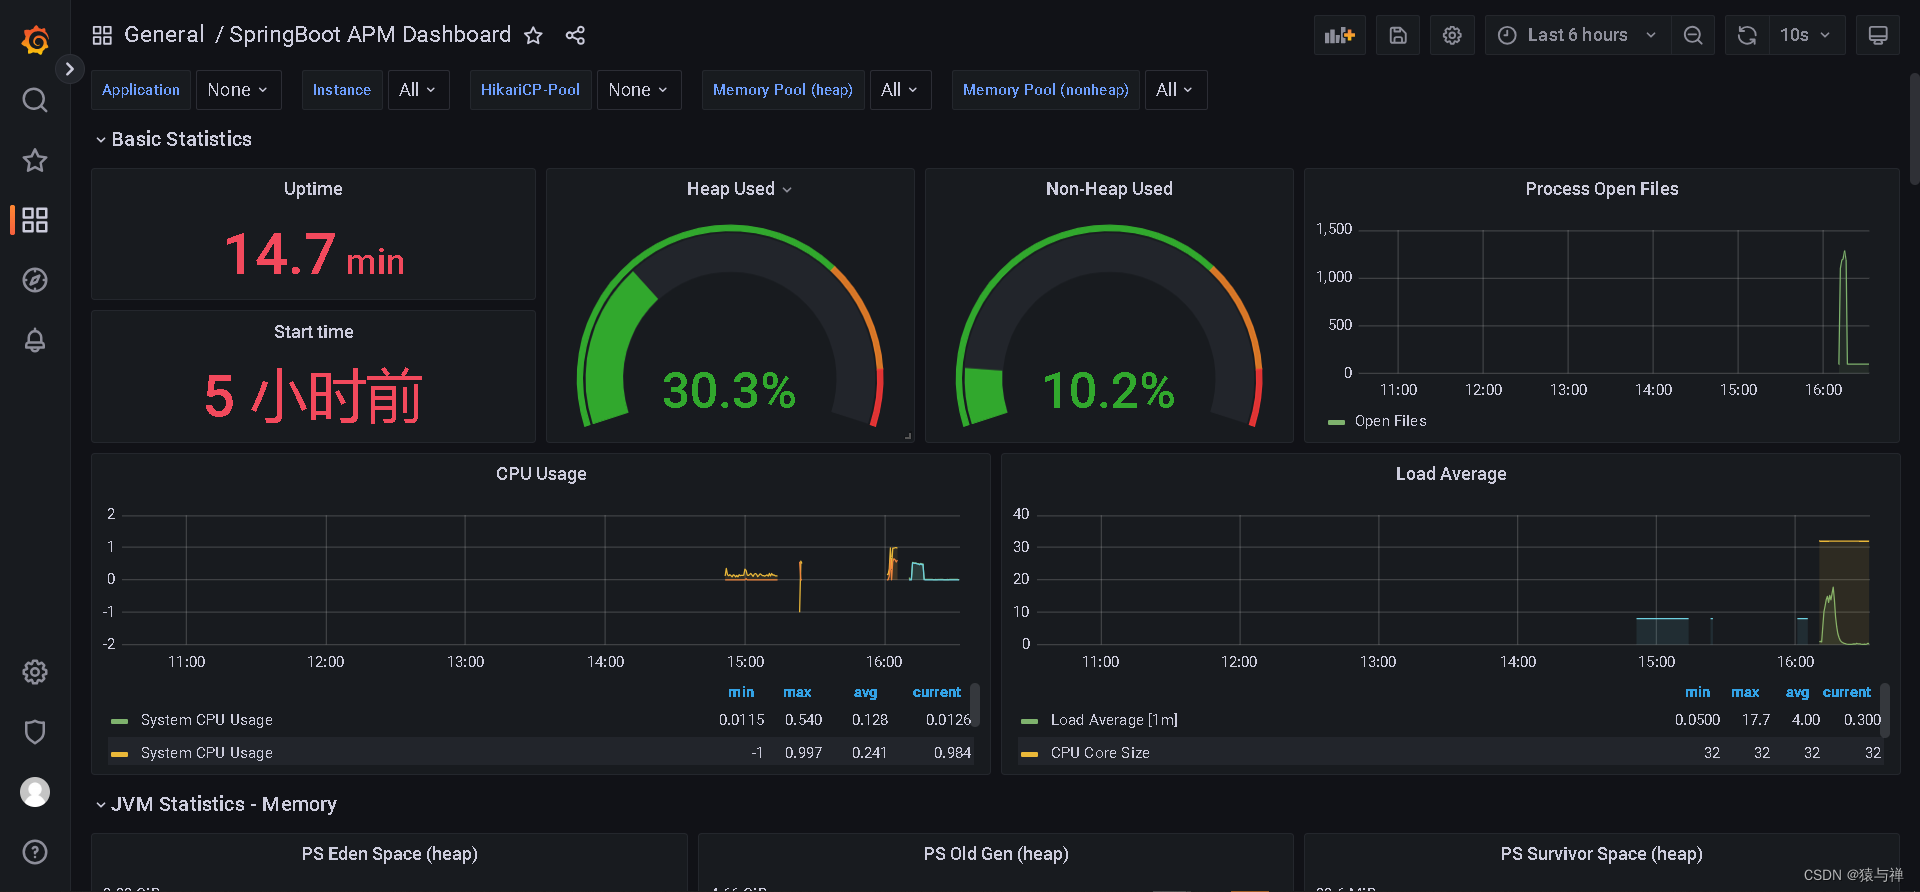
Task: Click the dashboard page vertical scrollbar
Action: 1914,130
